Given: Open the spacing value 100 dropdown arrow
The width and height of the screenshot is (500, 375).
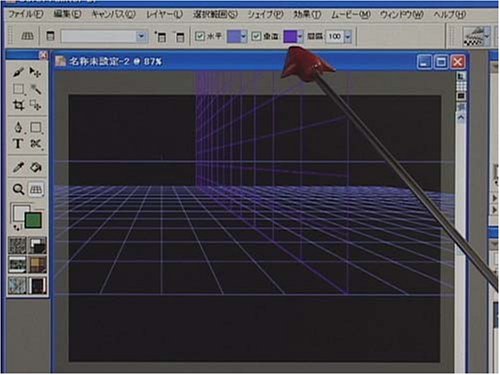Looking at the screenshot, I should 348,36.
